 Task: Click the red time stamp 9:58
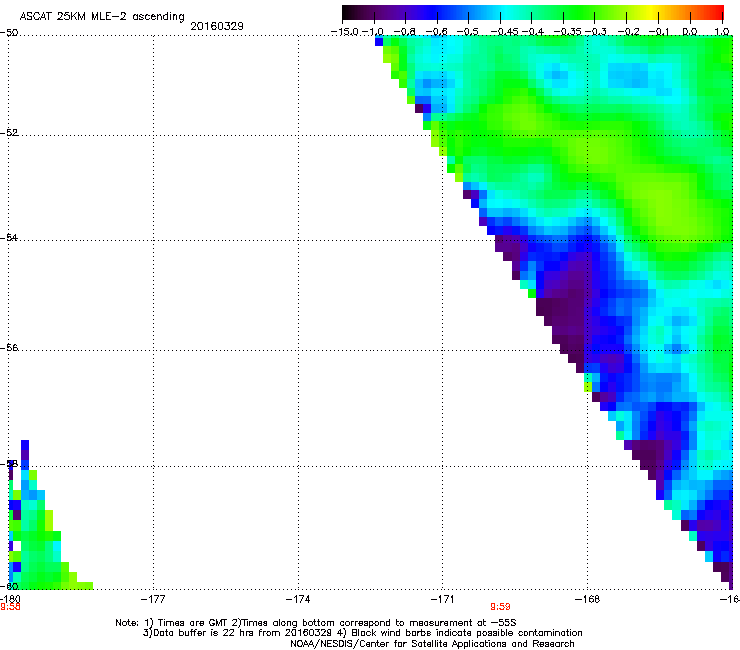(10, 607)
